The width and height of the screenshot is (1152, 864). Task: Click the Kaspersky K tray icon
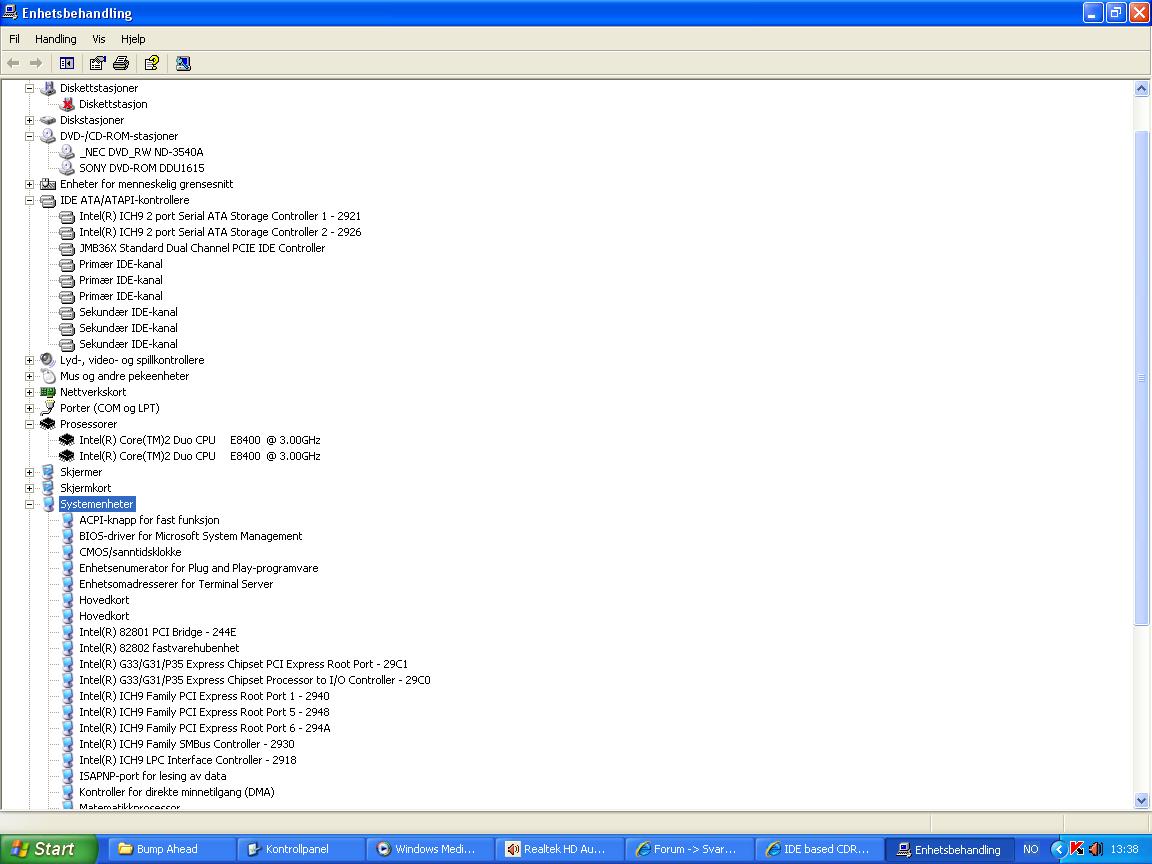pos(1077,849)
